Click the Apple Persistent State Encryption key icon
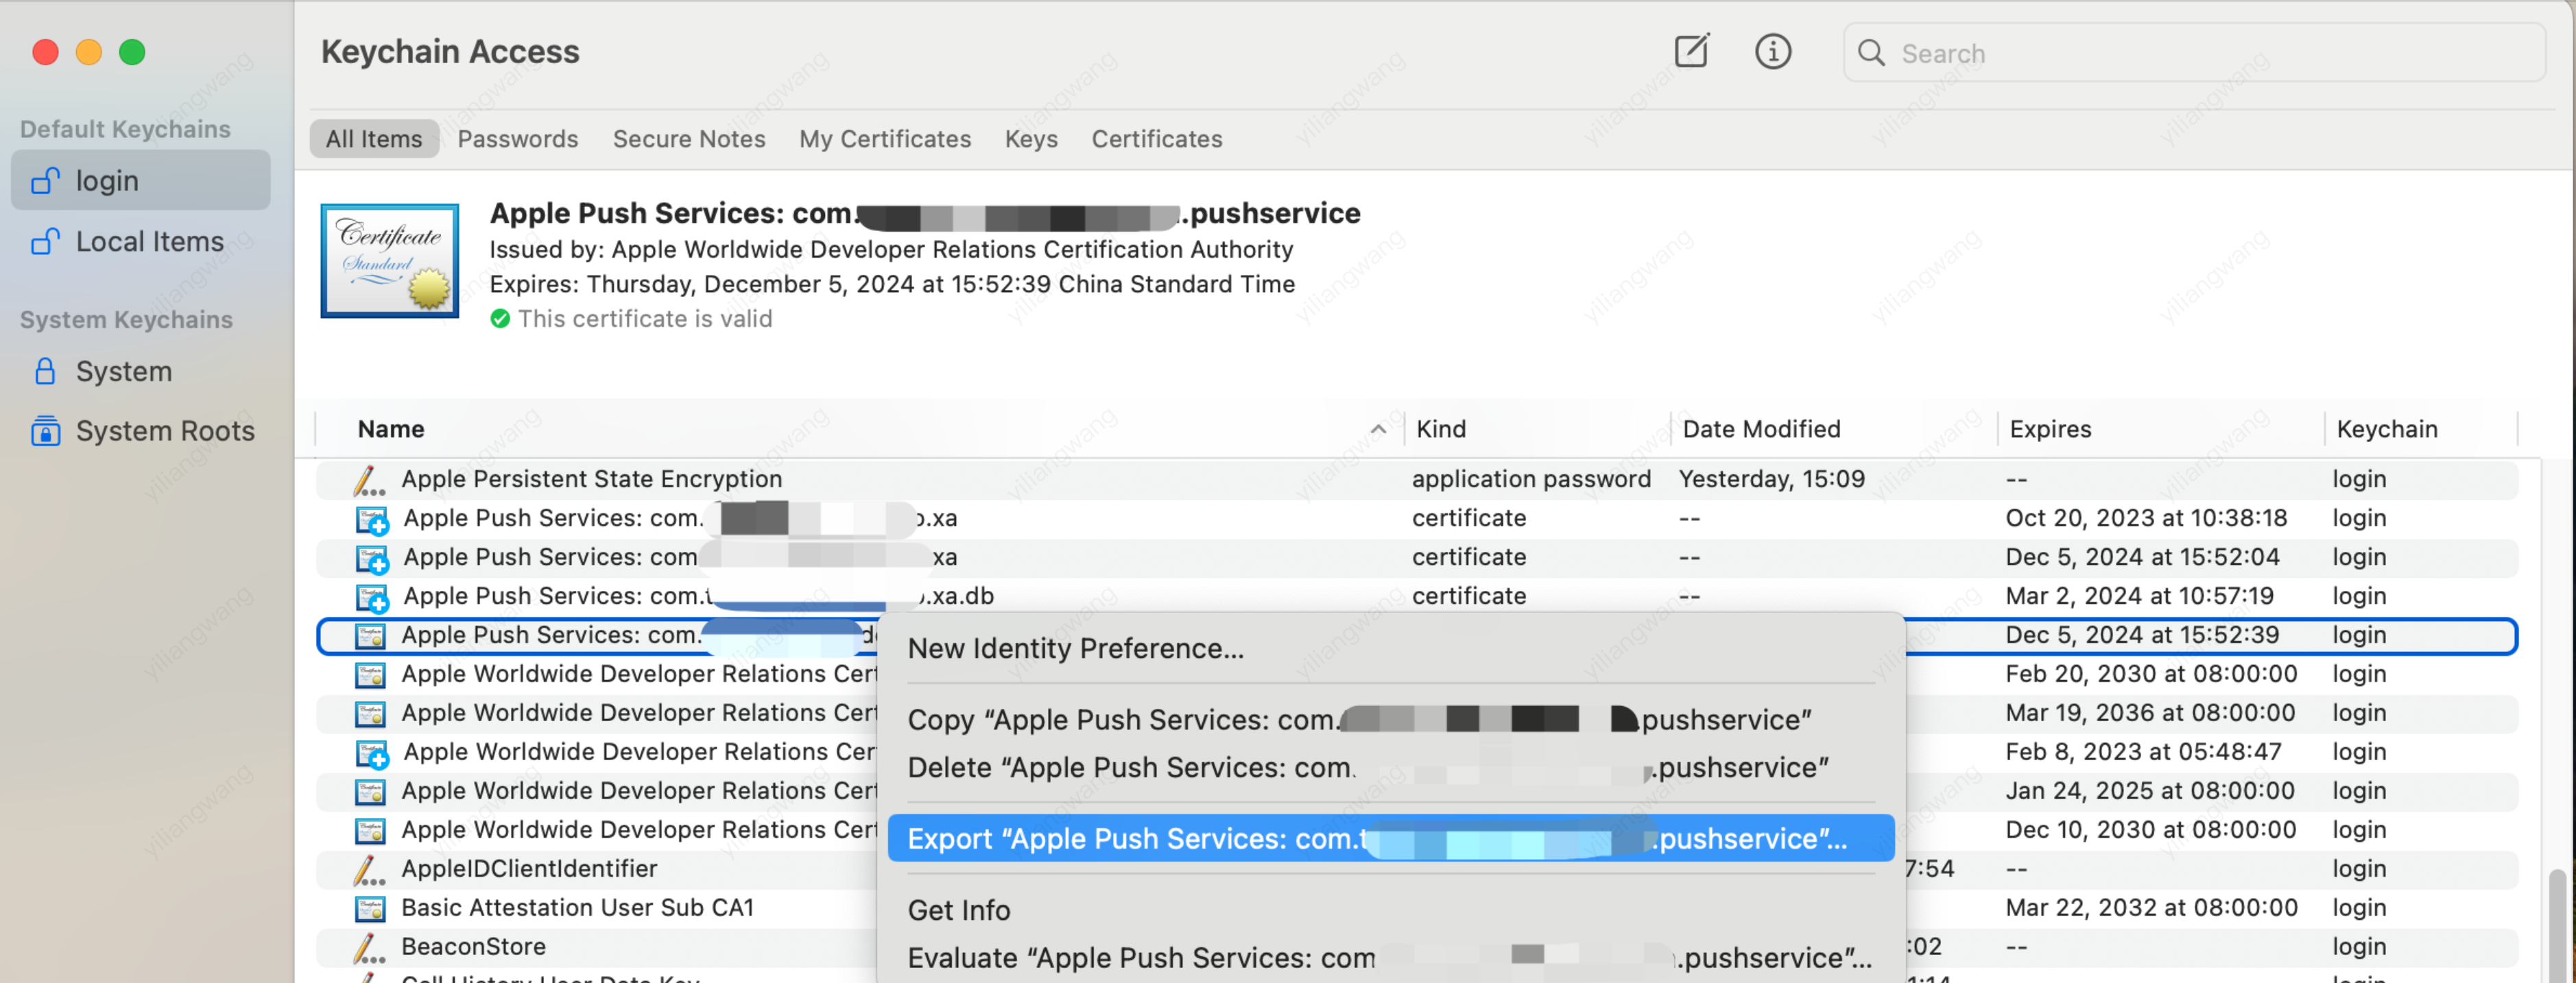Viewport: 2576px width, 983px height. tap(369, 480)
